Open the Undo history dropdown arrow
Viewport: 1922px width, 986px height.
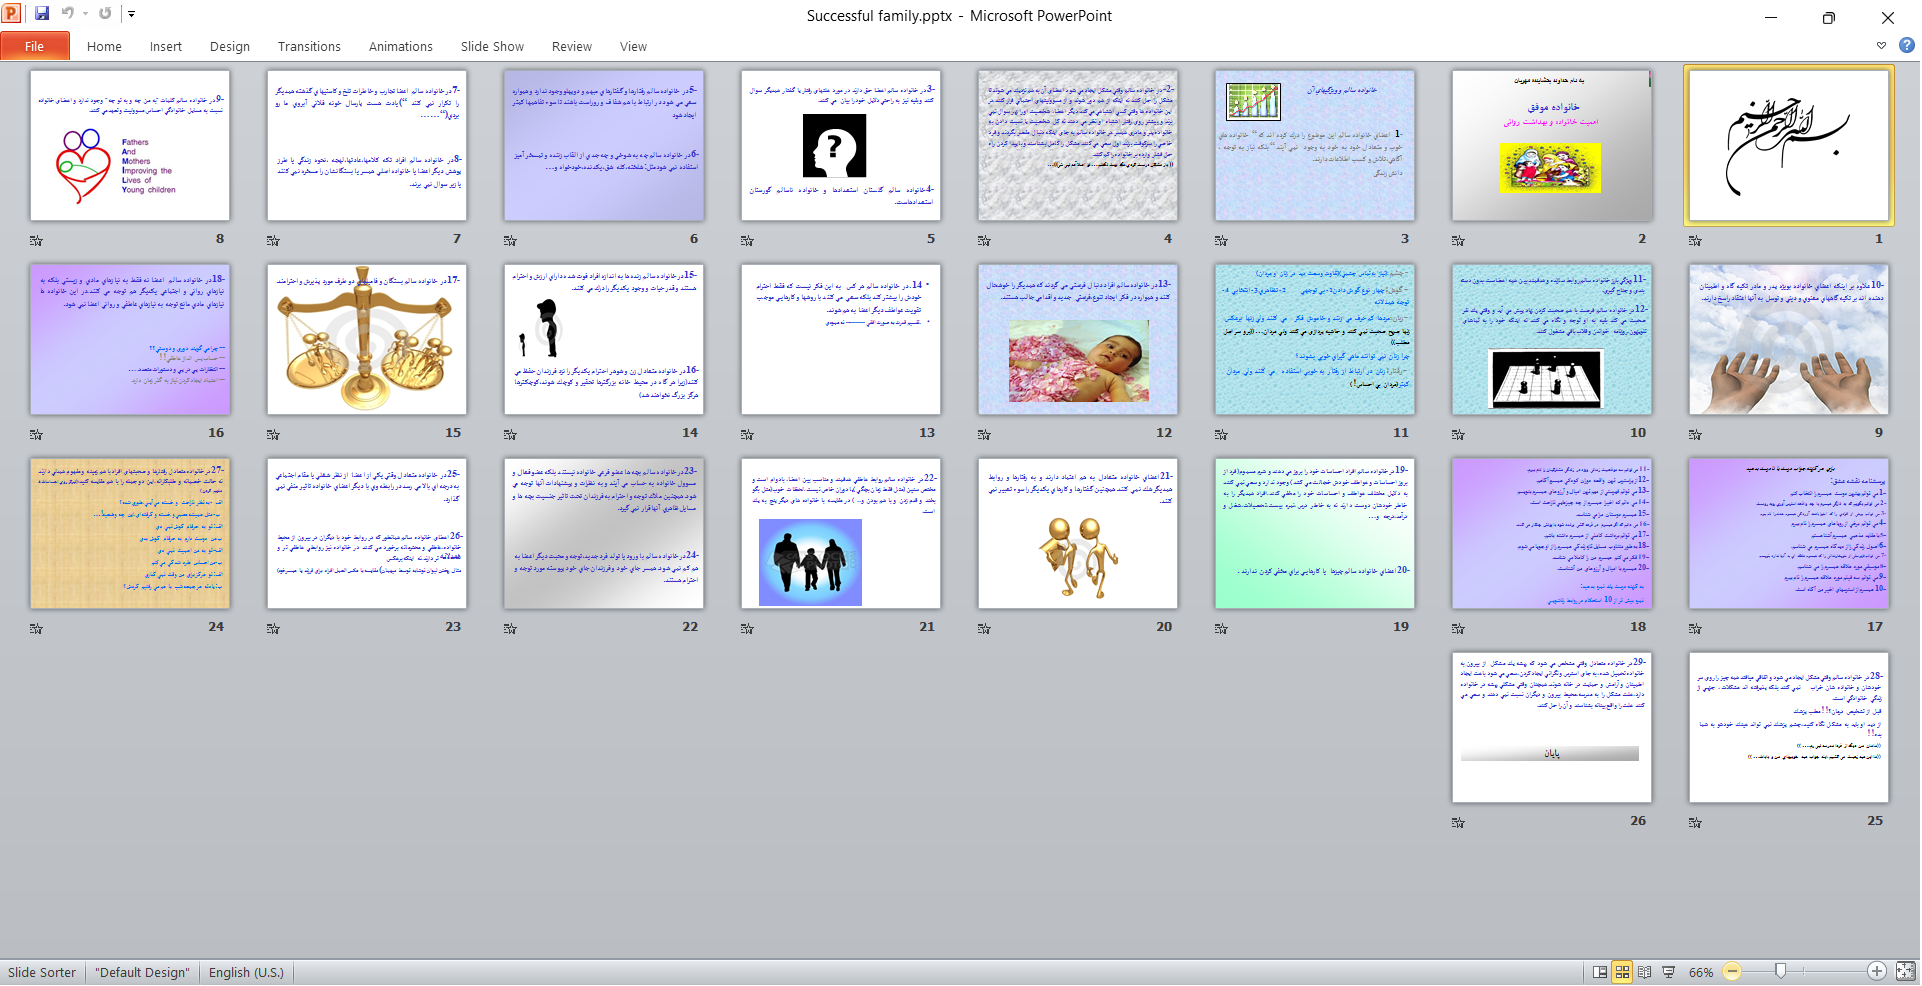coord(85,14)
